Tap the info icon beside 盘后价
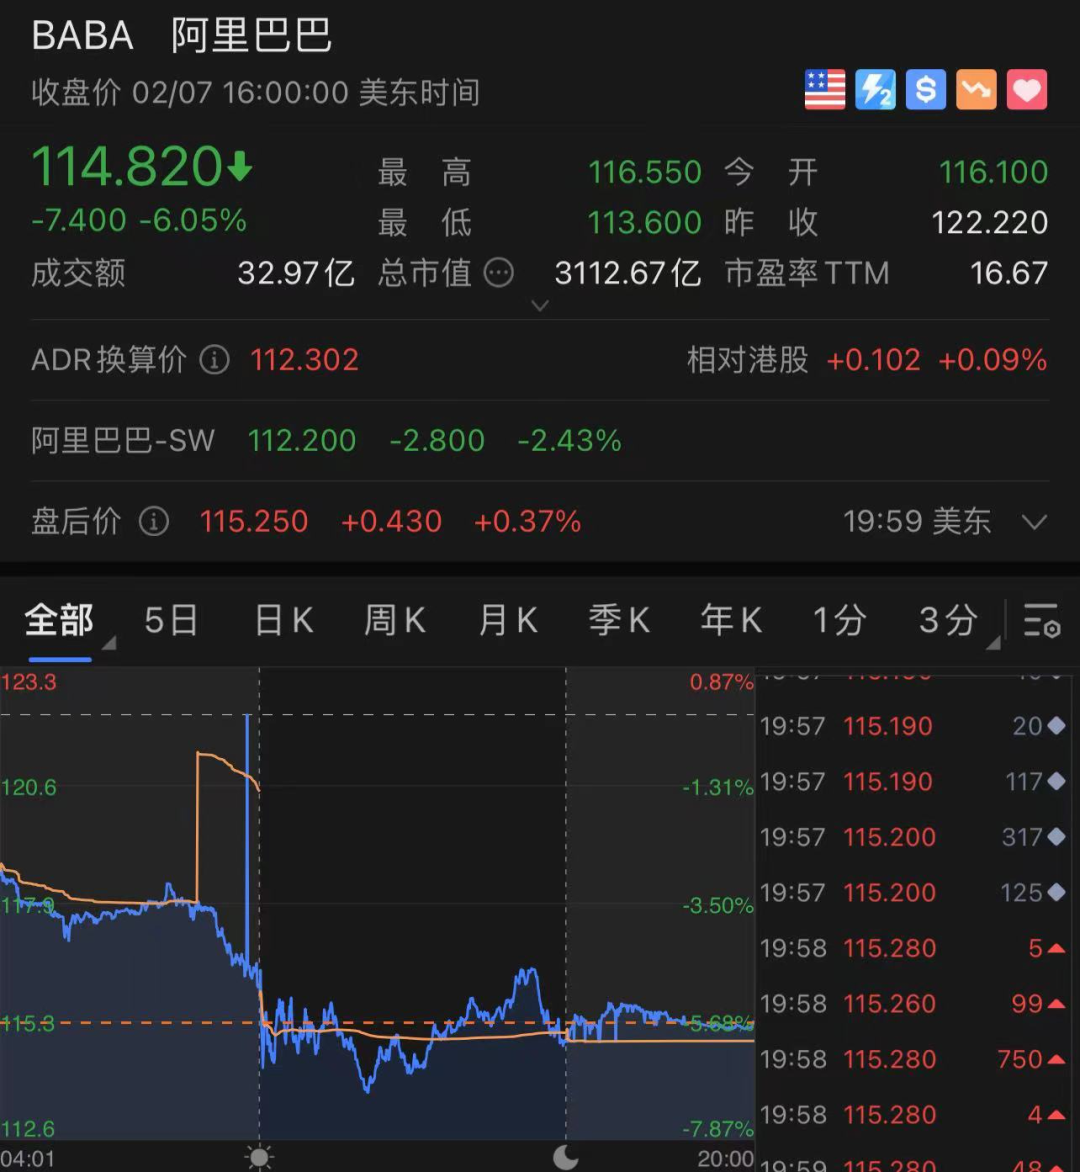The image size is (1080, 1172). 154,521
